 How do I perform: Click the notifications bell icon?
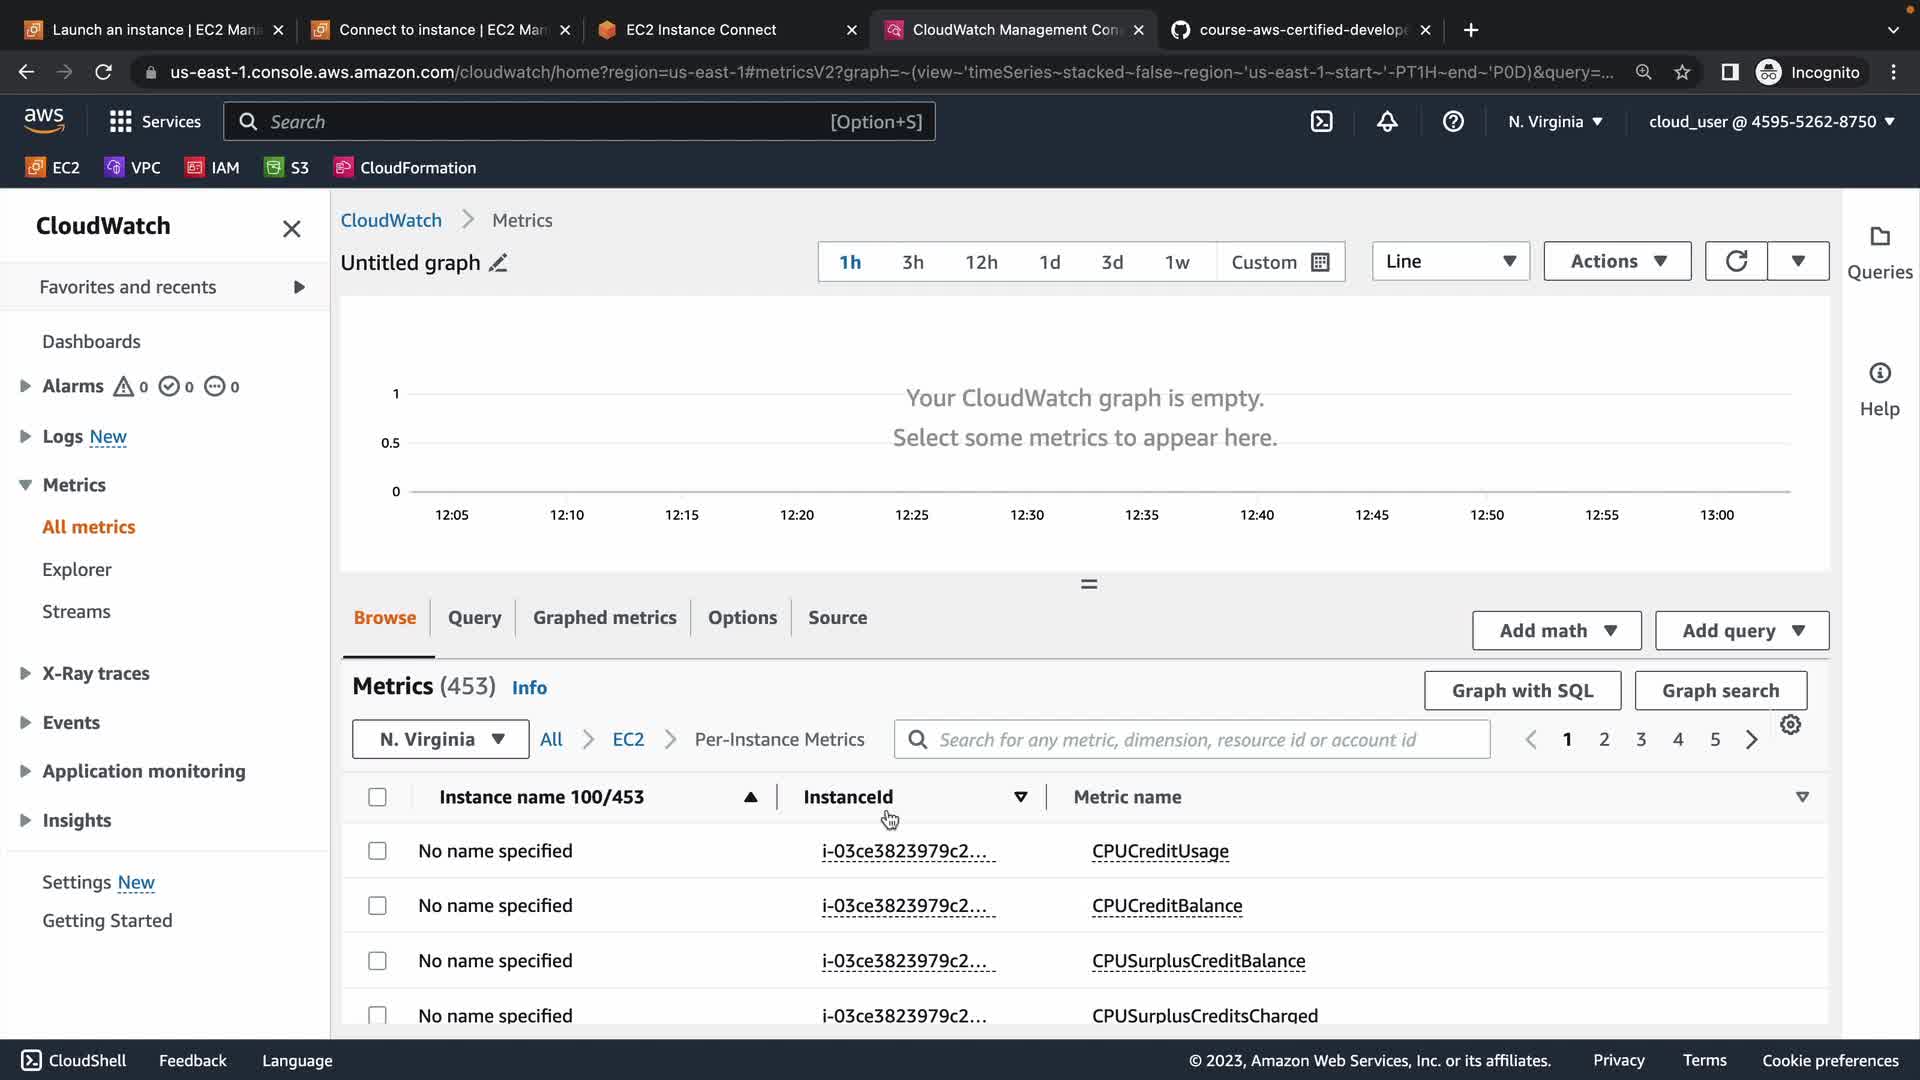tap(1387, 122)
